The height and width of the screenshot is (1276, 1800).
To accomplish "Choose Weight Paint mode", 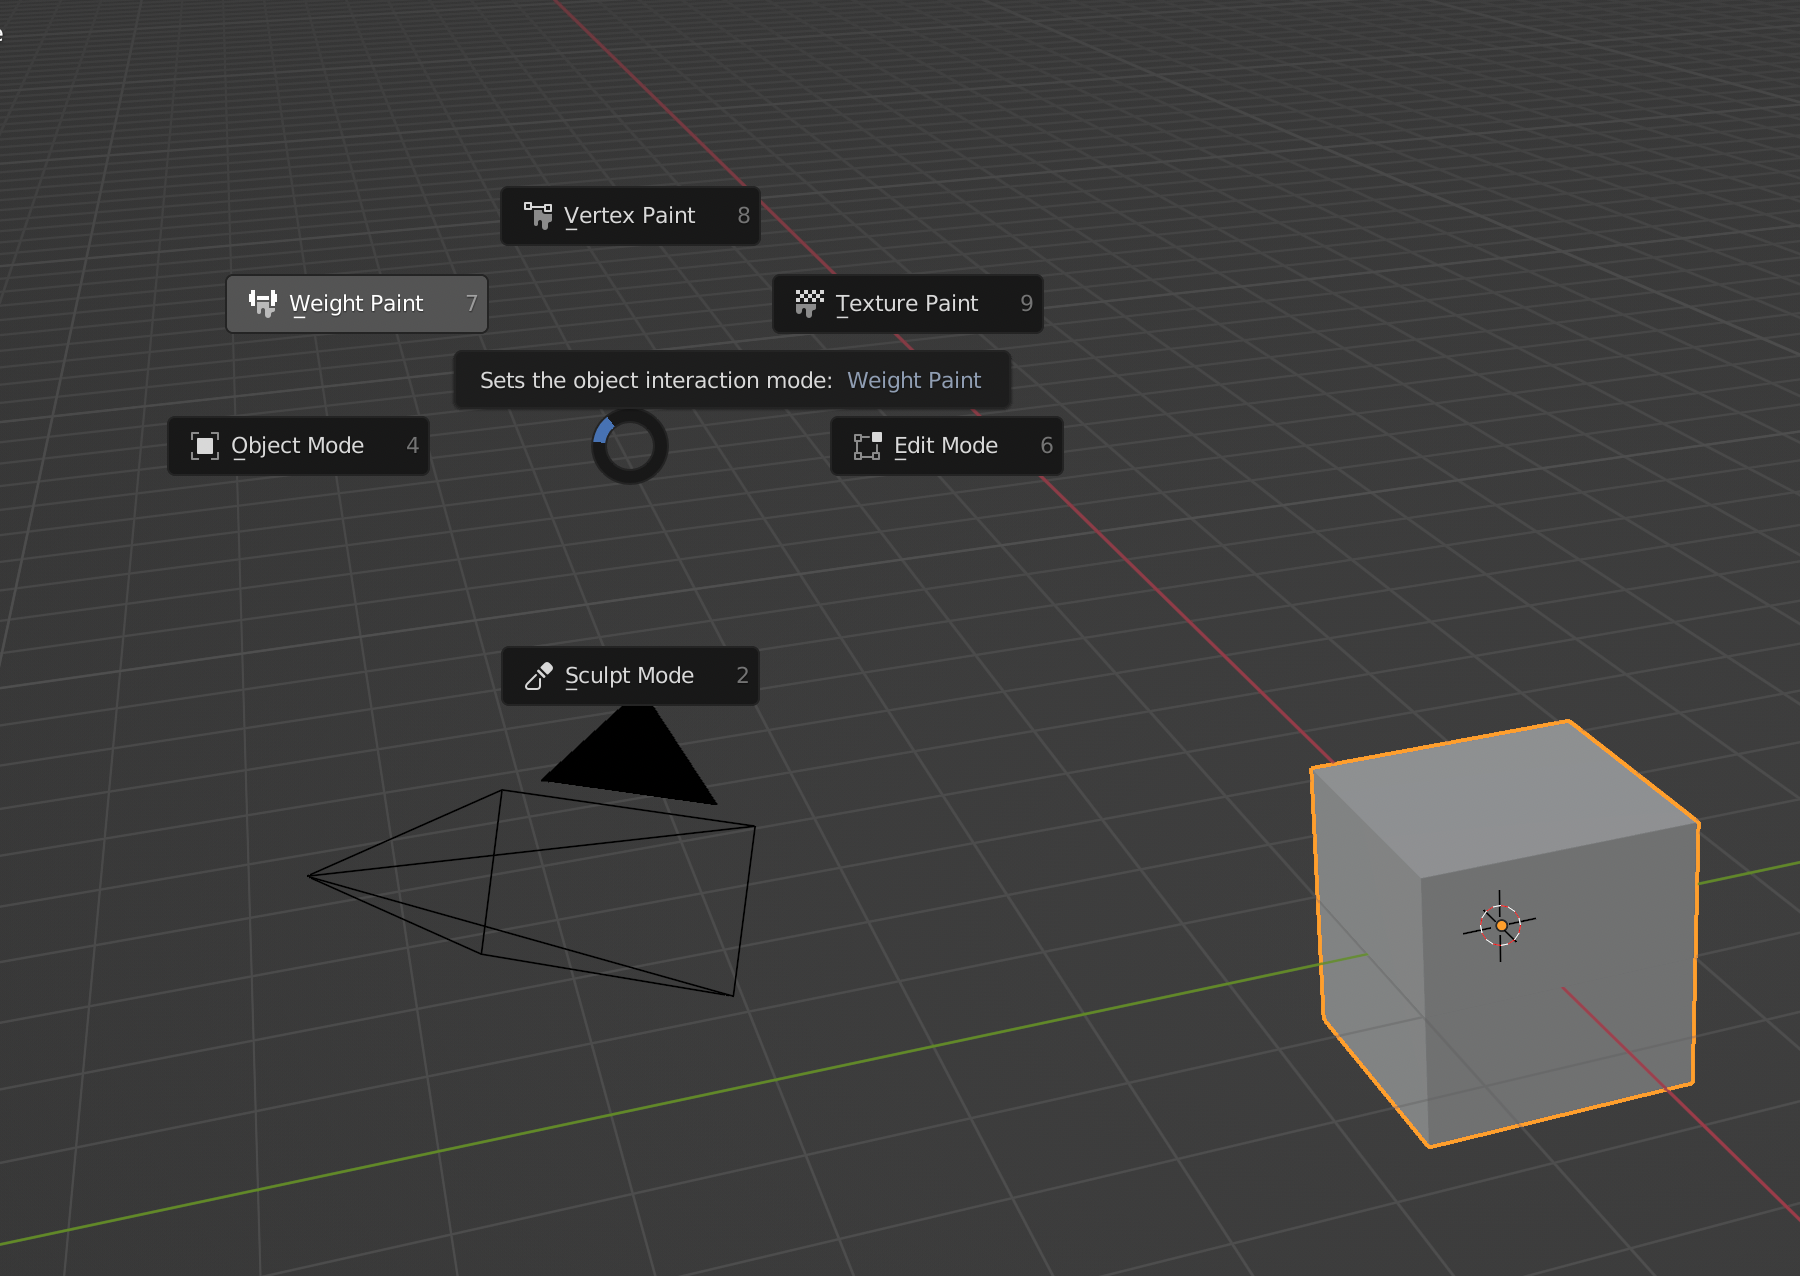I will coord(357,304).
